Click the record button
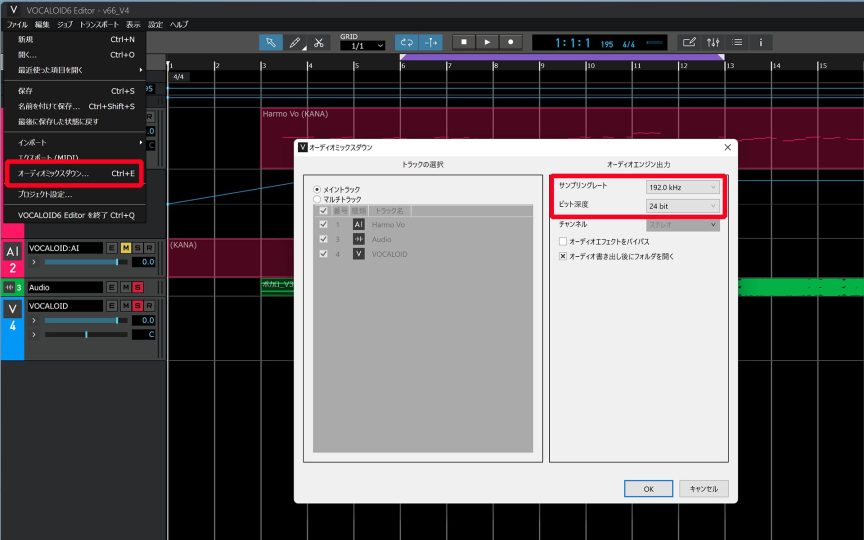 coord(511,42)
